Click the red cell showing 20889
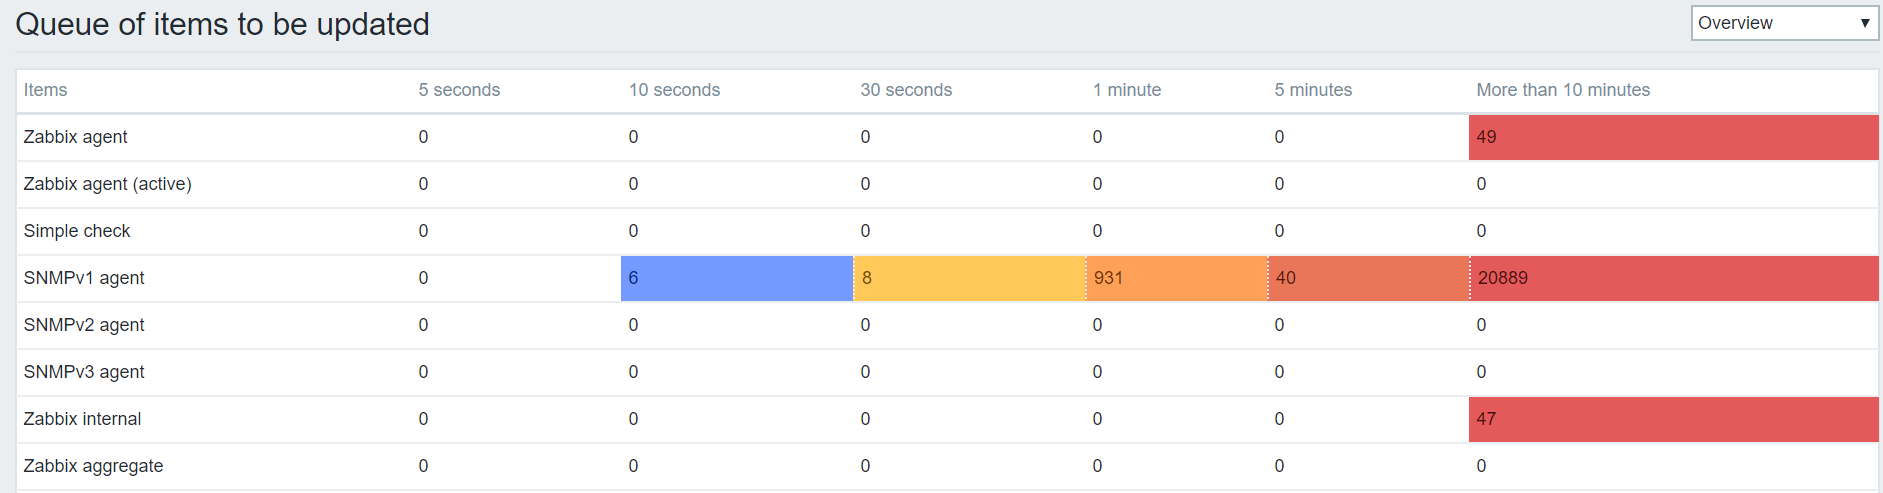This screenshot has height=493, width=1883. [x=1672, y=278]
